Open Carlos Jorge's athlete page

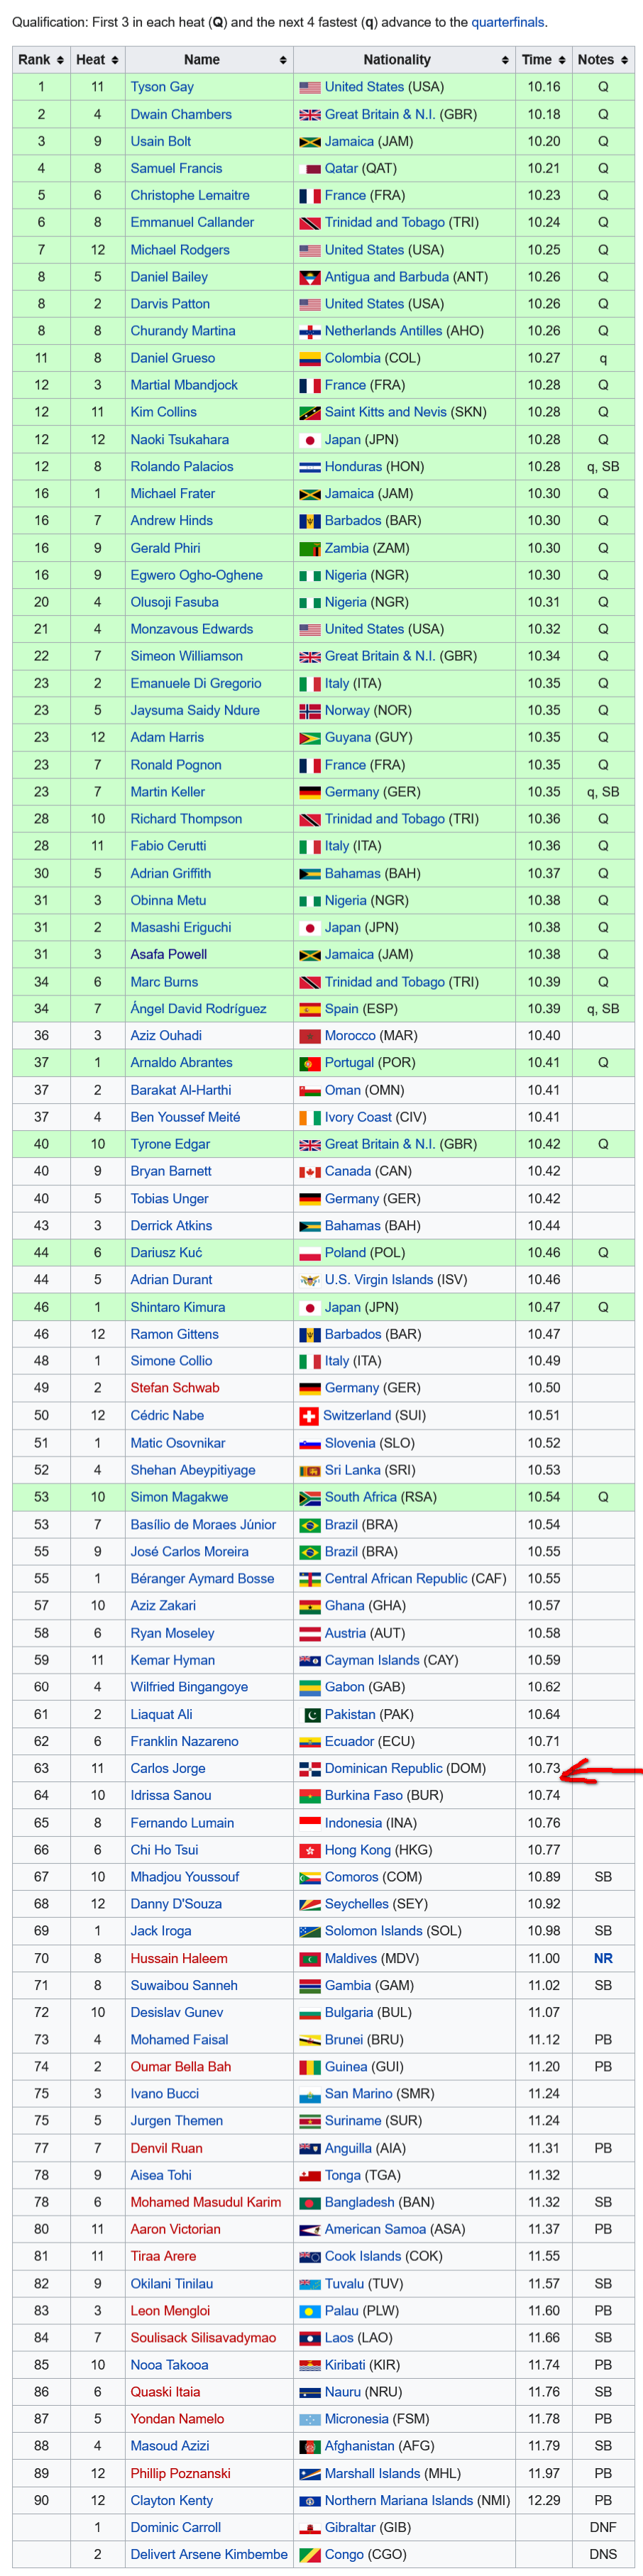[x=168, y=1768]
